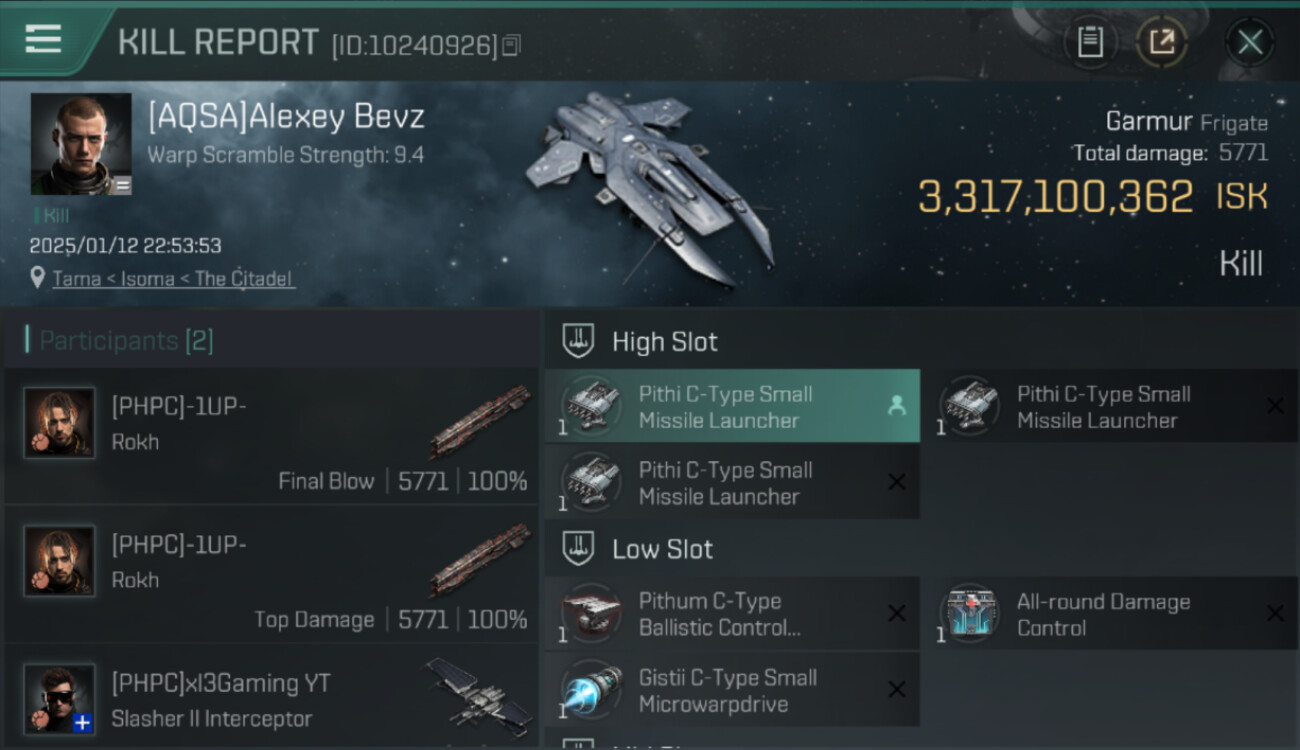Open Tama < Isoma < The Citadel link
The width and height of the screenshot is (1300, 750).
click(x=173, y=279)
